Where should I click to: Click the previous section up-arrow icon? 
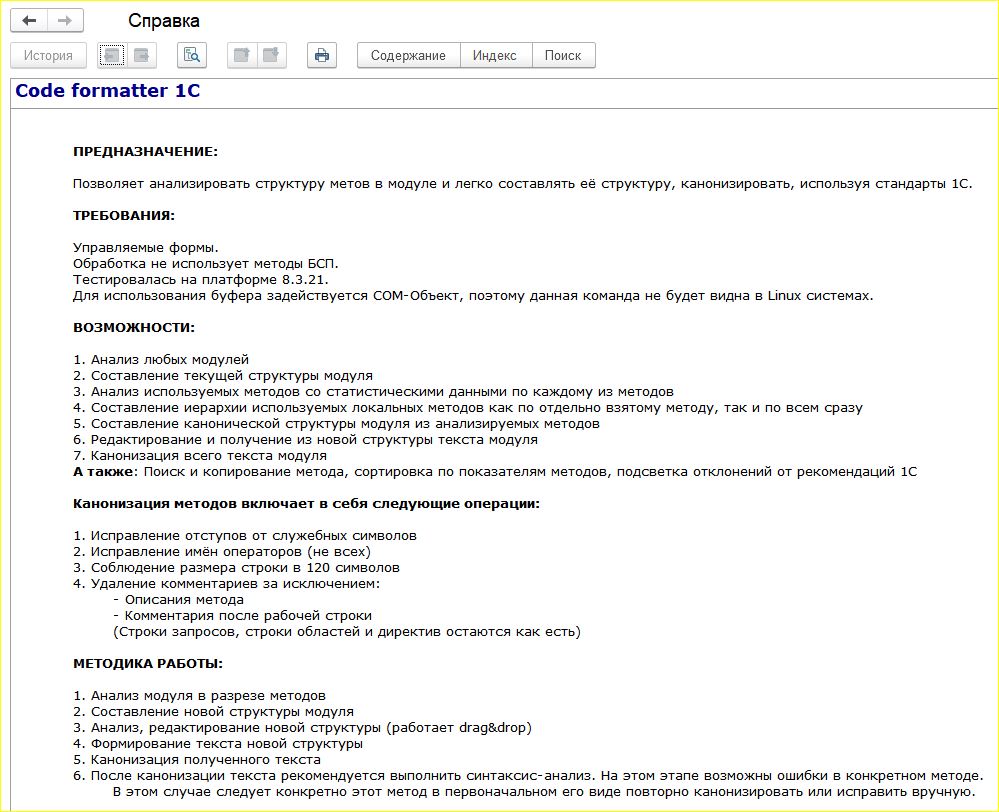pyautogui.click(x=241, y=55)
